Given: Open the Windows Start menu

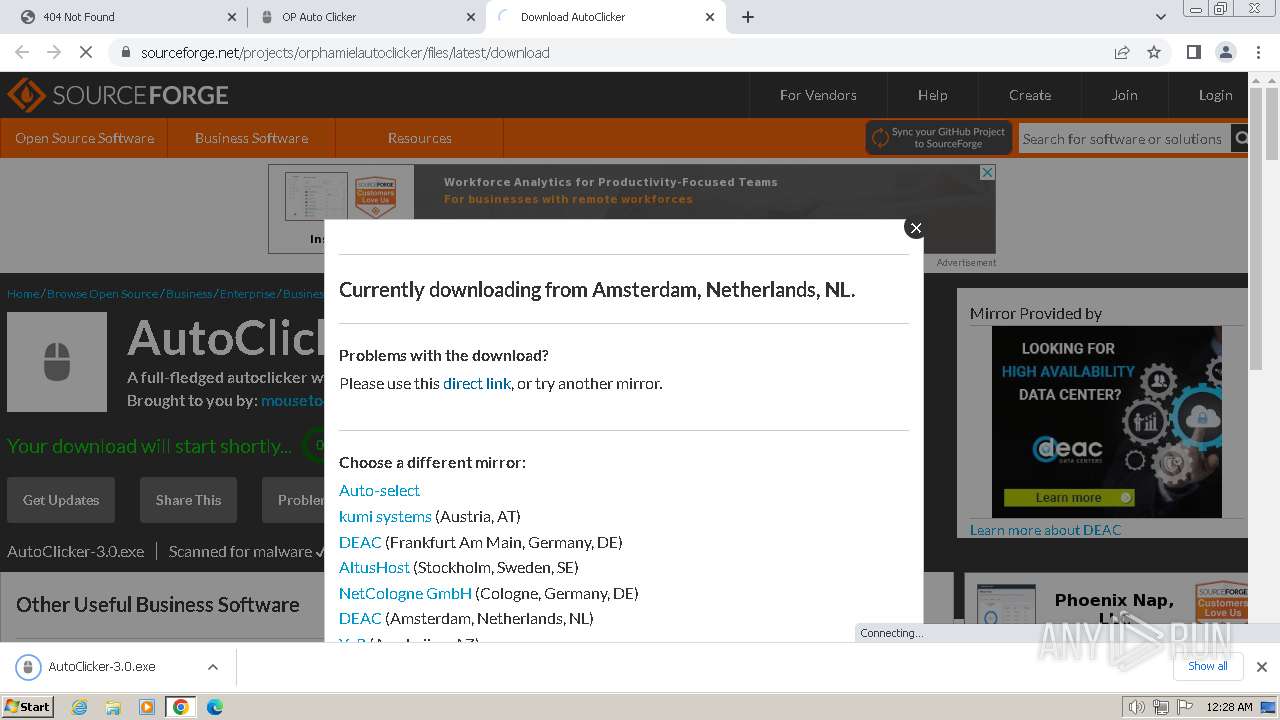Looking at the screenshot, I should (x=28, y=706).
